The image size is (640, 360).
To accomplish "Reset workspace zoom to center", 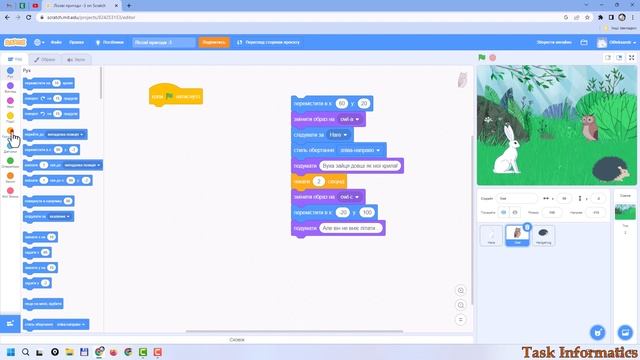I will [460, 320].
